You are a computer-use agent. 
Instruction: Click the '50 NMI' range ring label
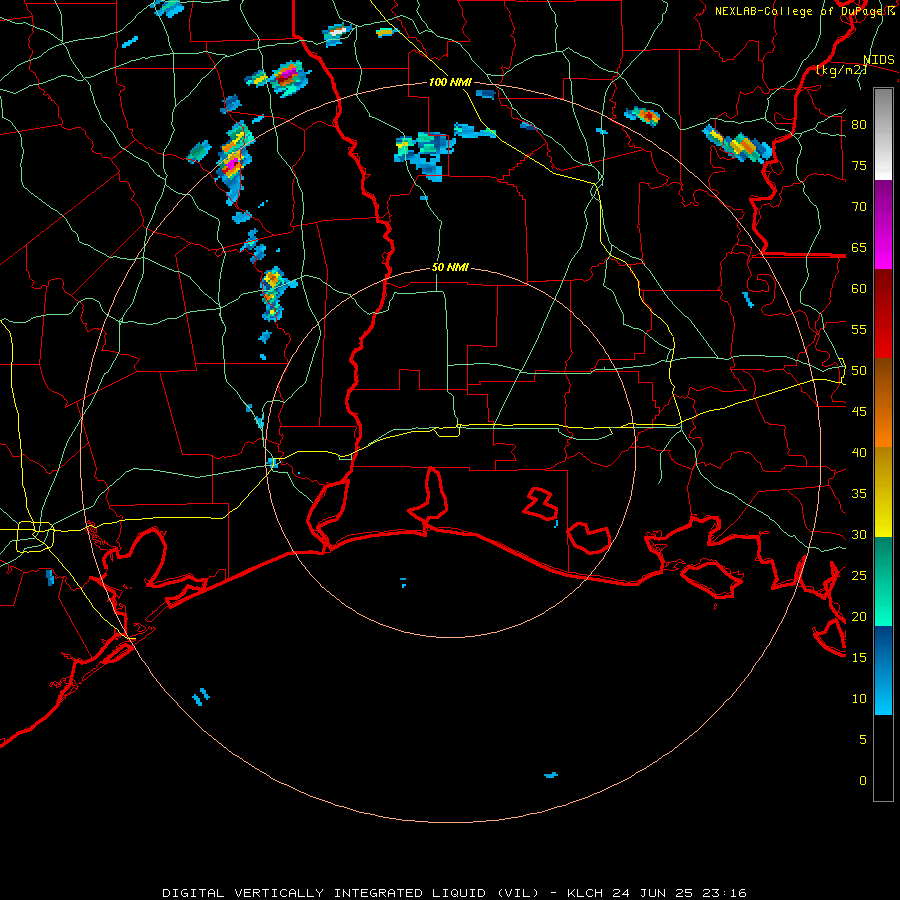click(x=450, y=267)
